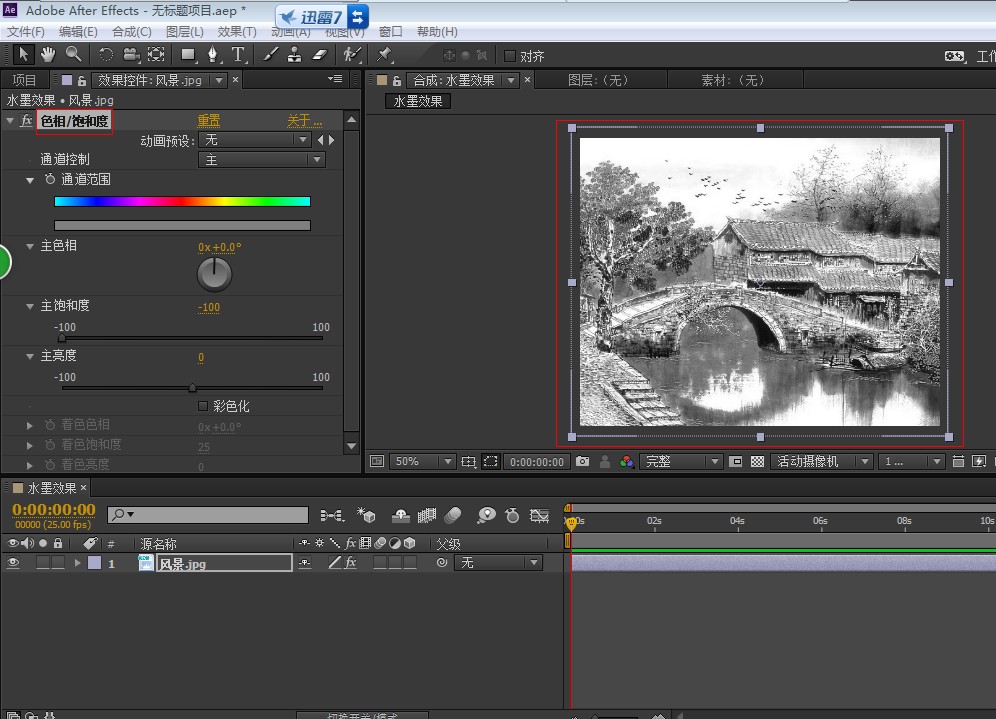Select the Pen tool
996x719 pixels.
point(213,54)
